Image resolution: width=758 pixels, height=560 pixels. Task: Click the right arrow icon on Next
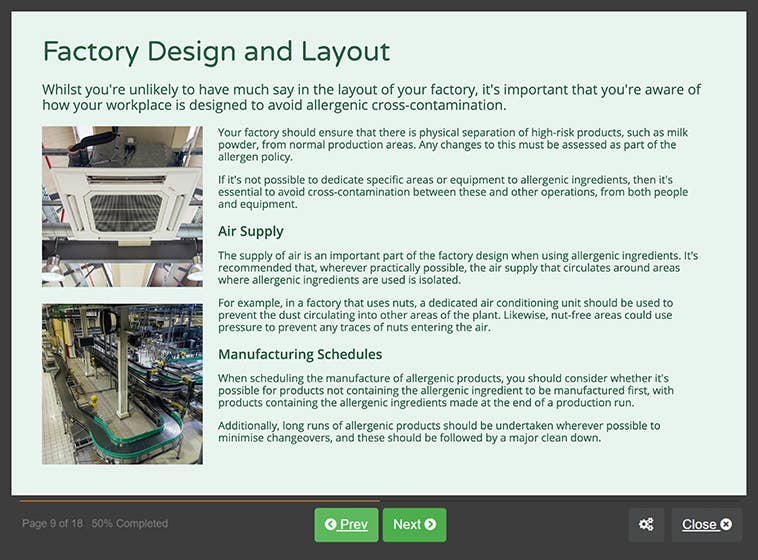click(430, 524)
